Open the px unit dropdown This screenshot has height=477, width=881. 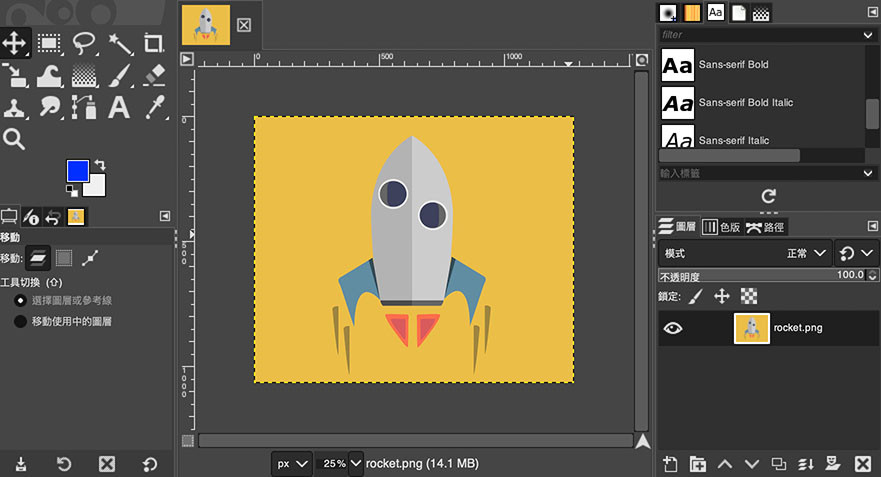click(x=291, y=464)
